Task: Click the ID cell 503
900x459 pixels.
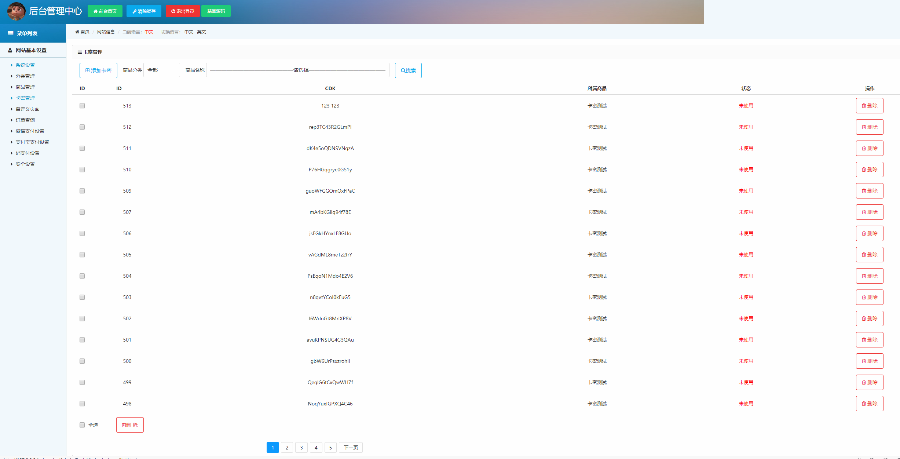Action: coord(127,297)
